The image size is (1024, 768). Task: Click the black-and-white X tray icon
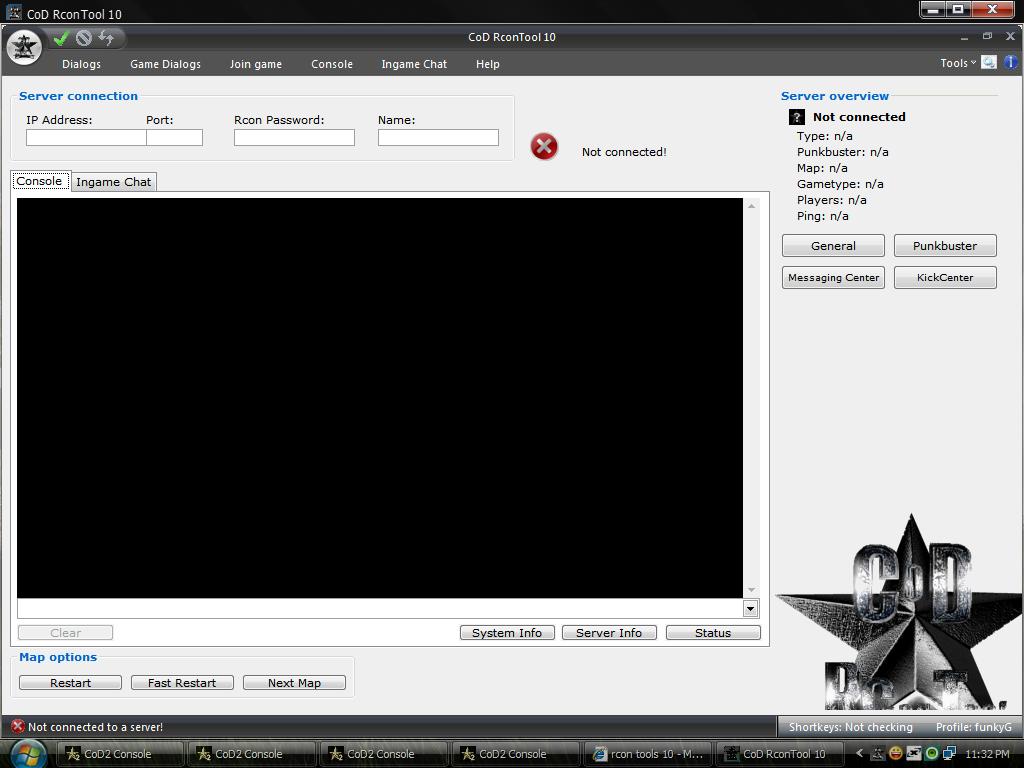coord(914,753)
